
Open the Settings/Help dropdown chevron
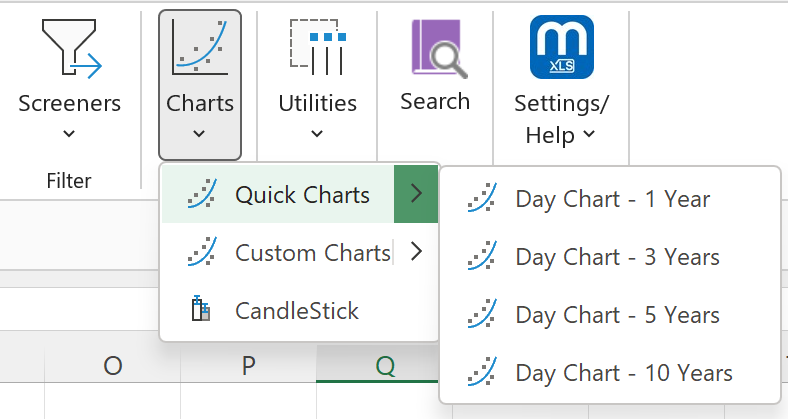pyautogui.click(x=589, y=134)
